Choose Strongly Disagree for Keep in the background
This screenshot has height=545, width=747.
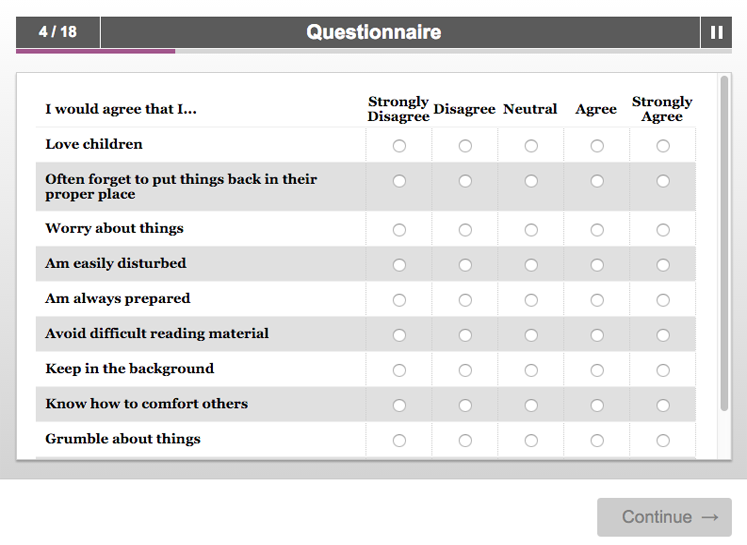pyautogui.click(x=399, y=370)
